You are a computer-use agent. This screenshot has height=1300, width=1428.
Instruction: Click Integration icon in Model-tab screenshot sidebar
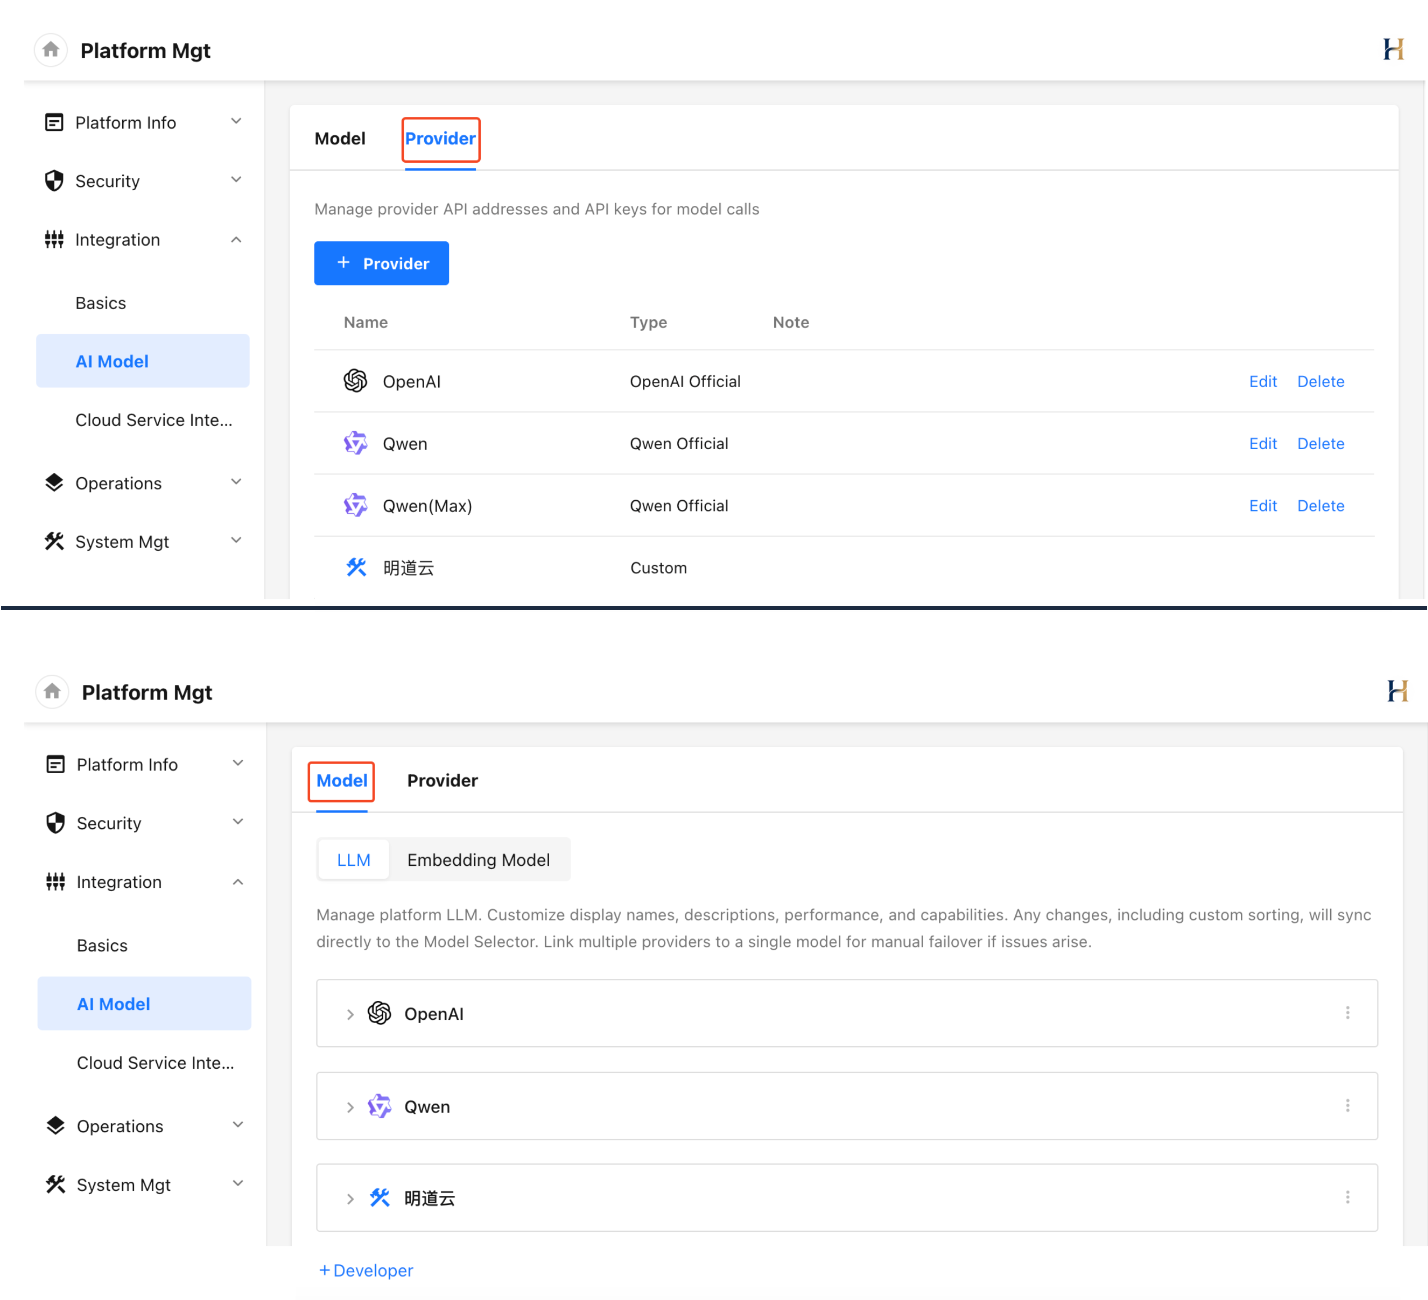pyautogui.click(x=56, y=882)
